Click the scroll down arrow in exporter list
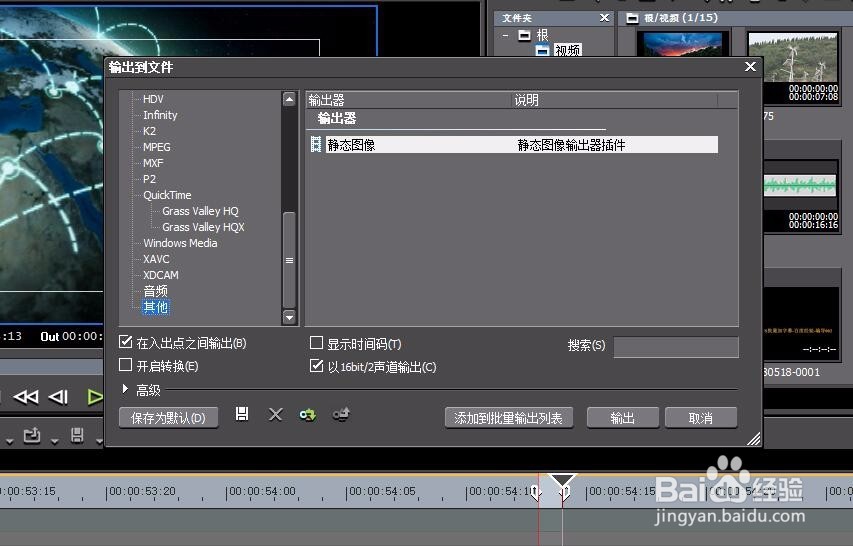 (x=289, y=317)
